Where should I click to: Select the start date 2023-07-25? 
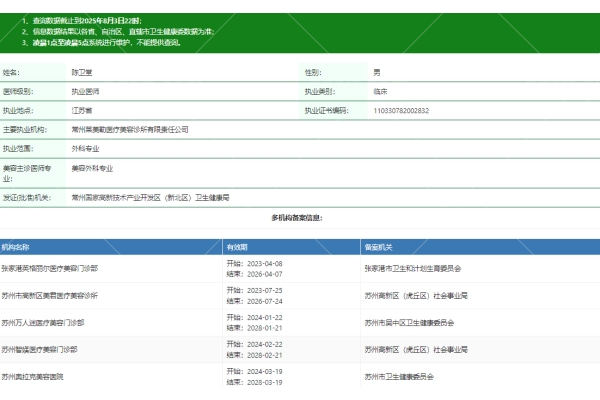tap(265, 291)
